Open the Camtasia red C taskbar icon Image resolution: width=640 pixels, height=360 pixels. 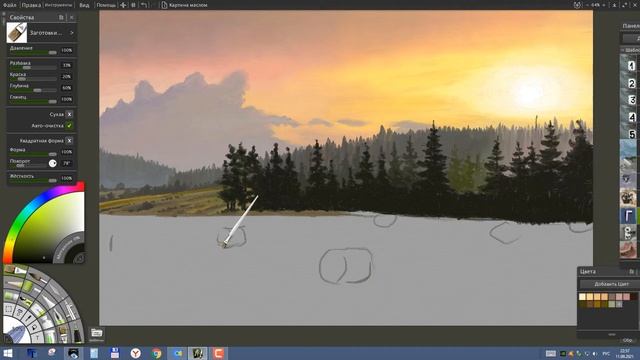[x=218, y=353]
